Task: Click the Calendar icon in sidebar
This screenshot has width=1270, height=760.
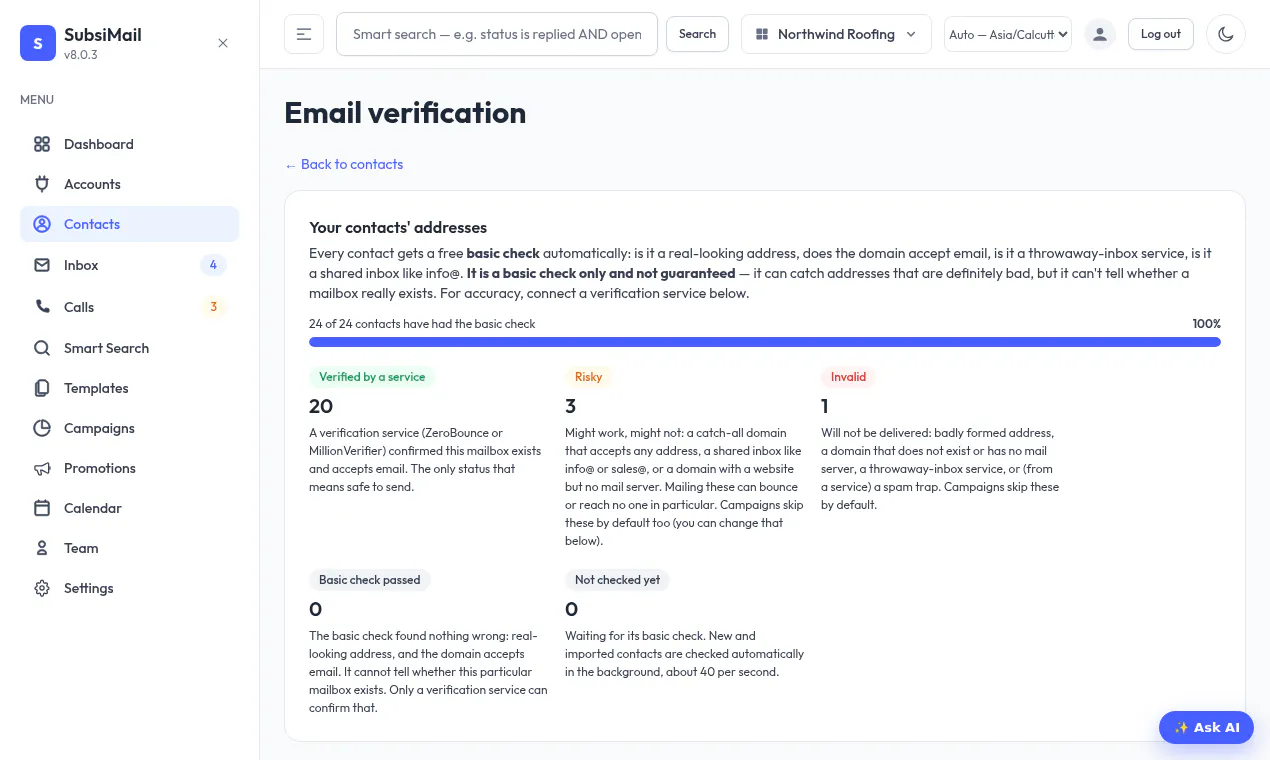Action: [42, 508]
